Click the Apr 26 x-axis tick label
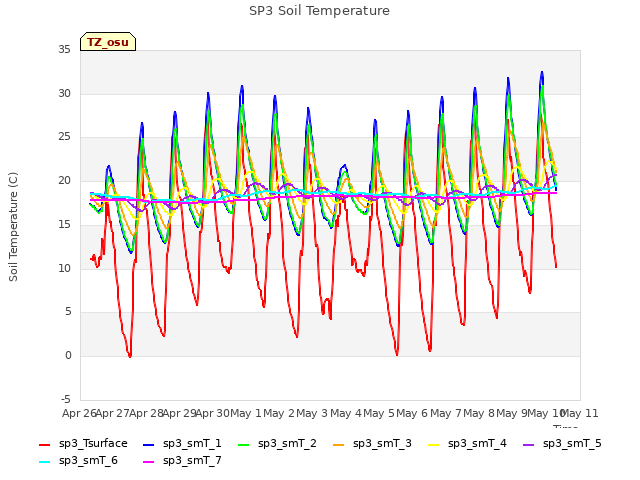This screenshot has width=640, height=480. tap(79, 413)
